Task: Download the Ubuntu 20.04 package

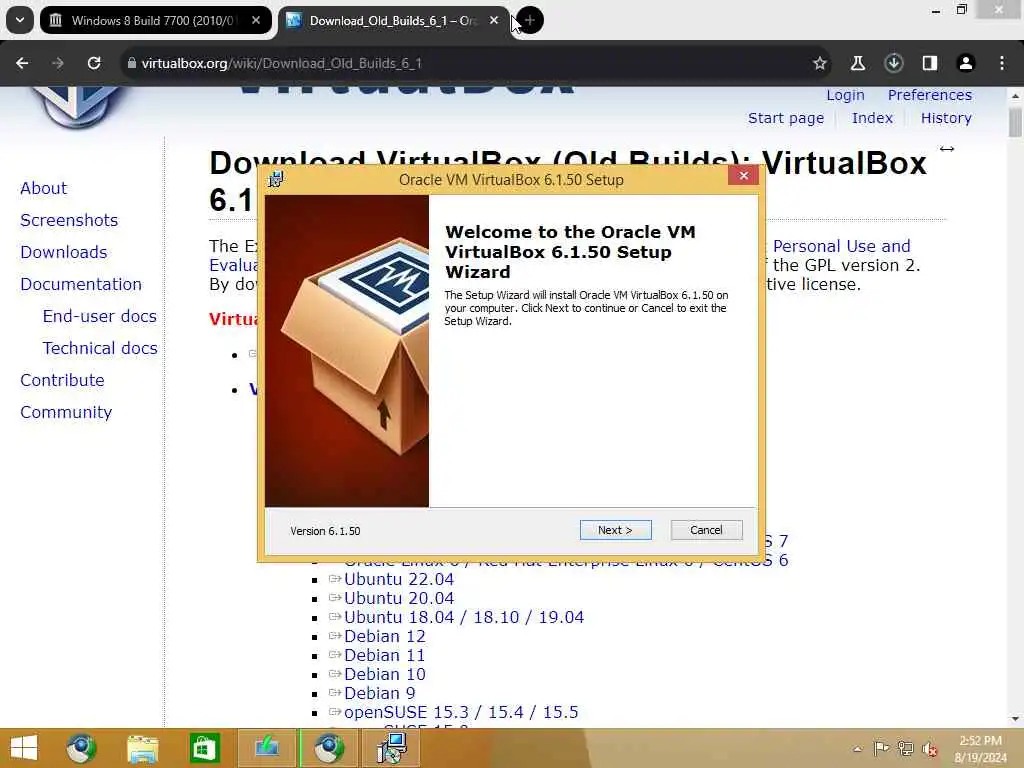Action: point(398,598)
